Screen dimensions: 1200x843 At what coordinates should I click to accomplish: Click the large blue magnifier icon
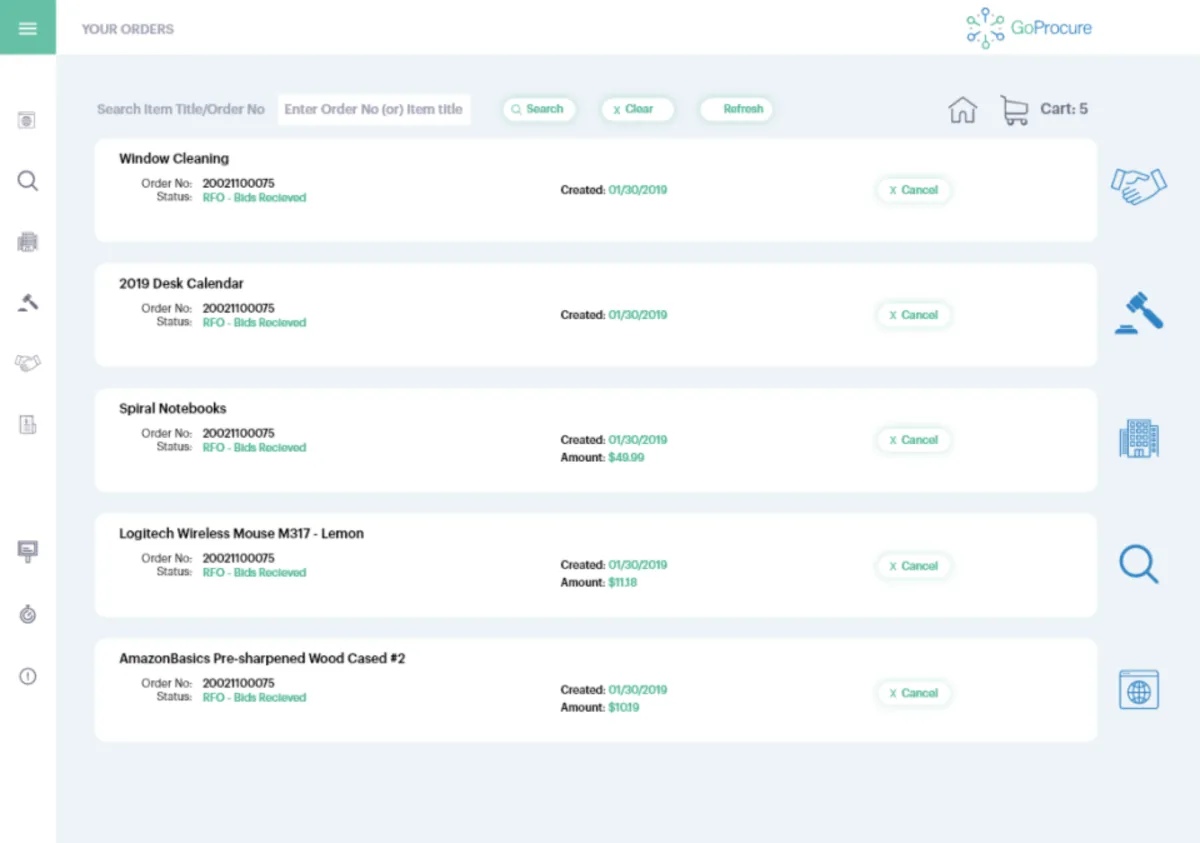pyautogui.click(x=1138, y=564)
